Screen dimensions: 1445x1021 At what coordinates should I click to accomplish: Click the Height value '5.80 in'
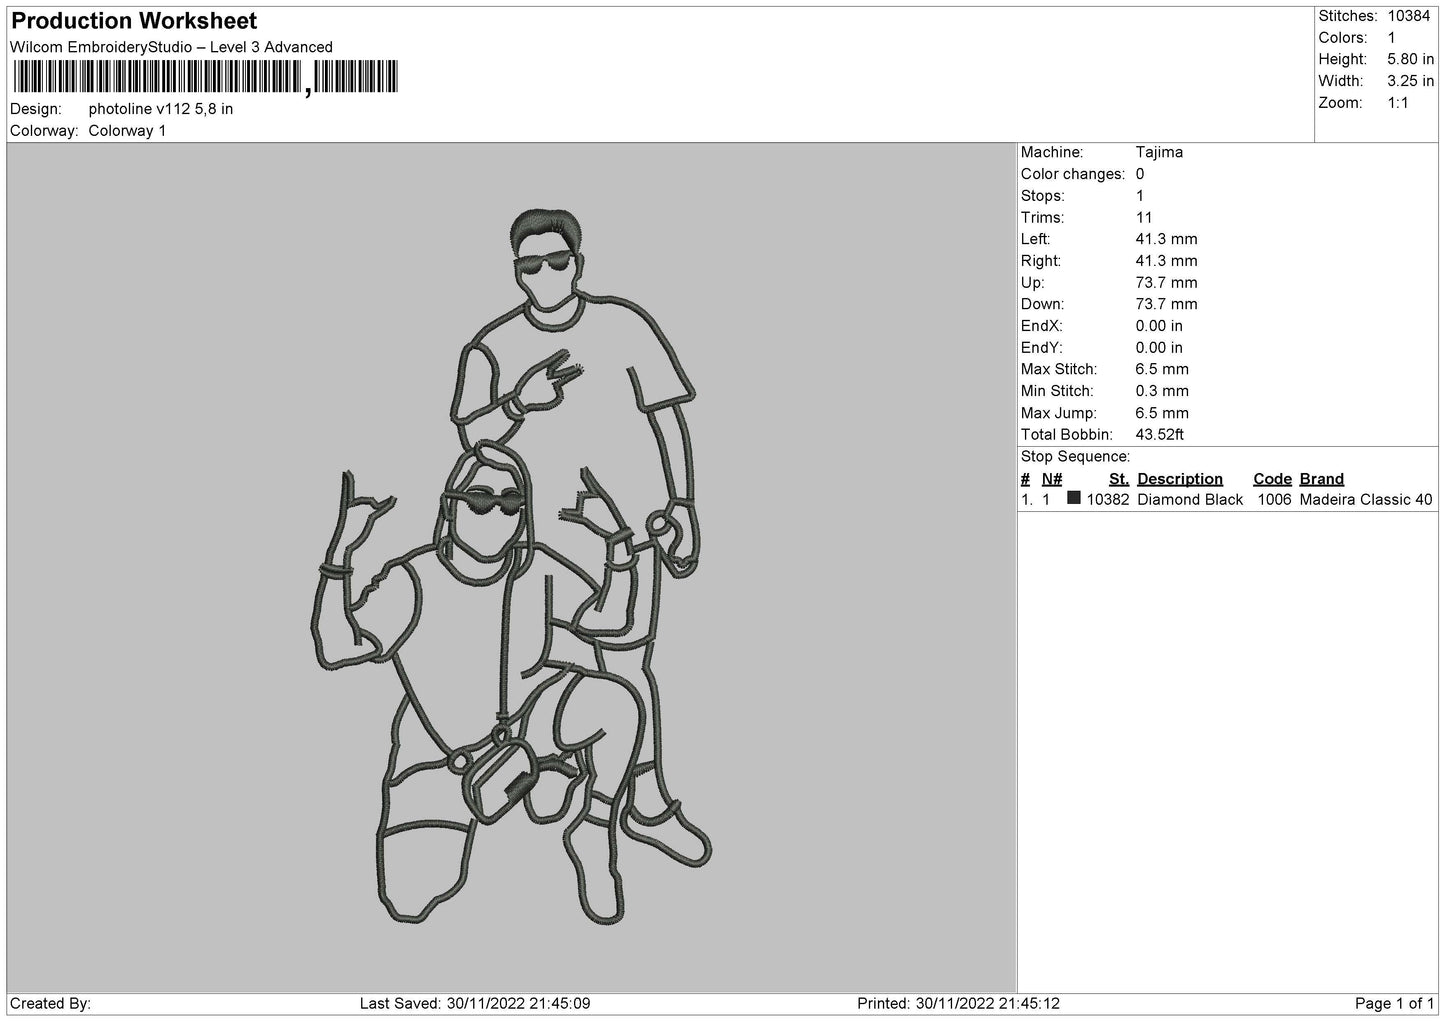click(x=1411, y=60)
